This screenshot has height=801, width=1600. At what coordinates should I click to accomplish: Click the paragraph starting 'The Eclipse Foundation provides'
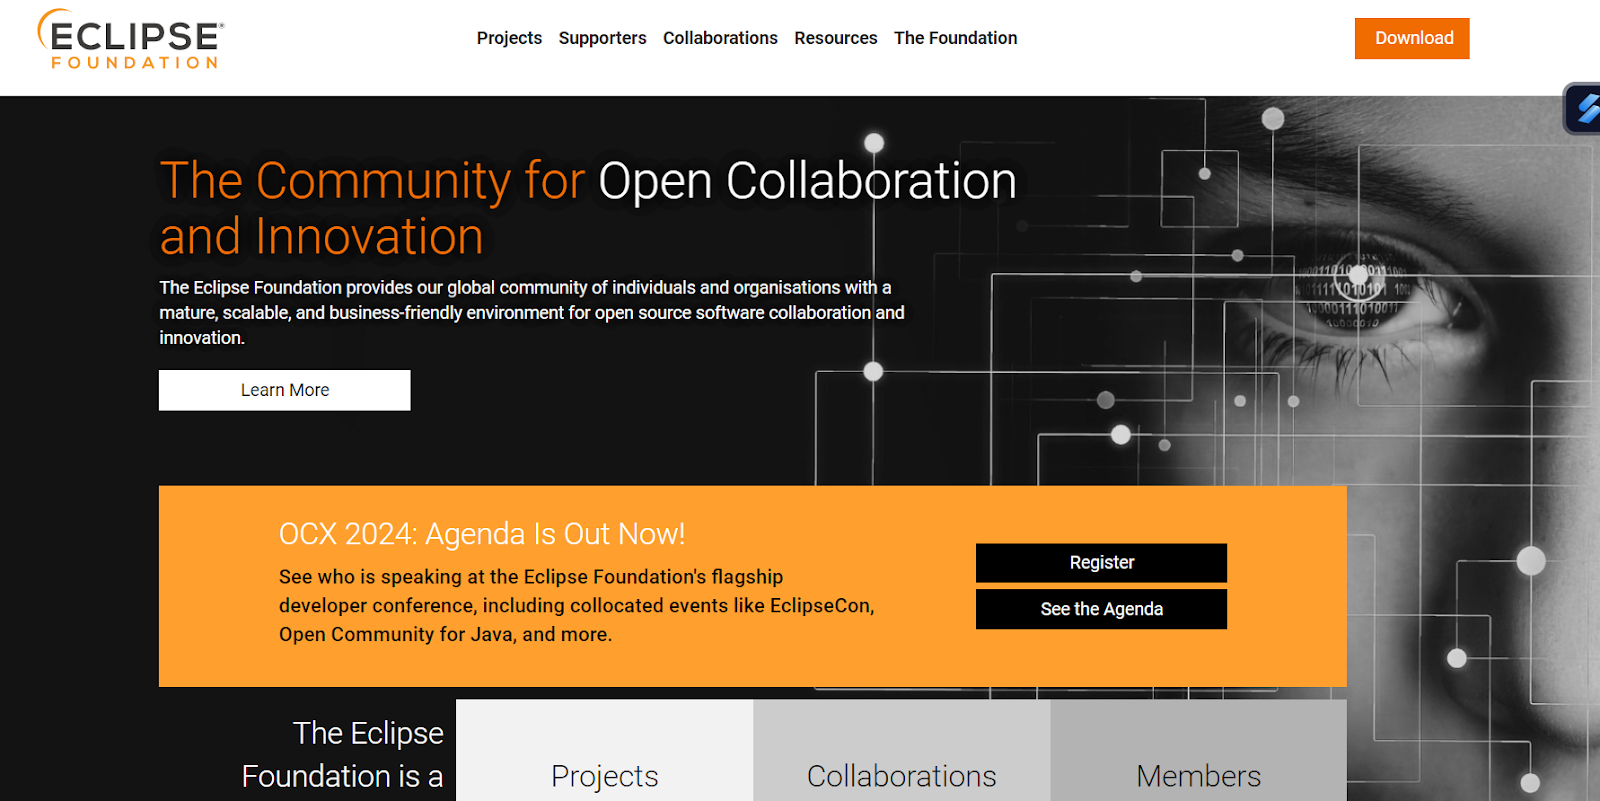(532, 313)
